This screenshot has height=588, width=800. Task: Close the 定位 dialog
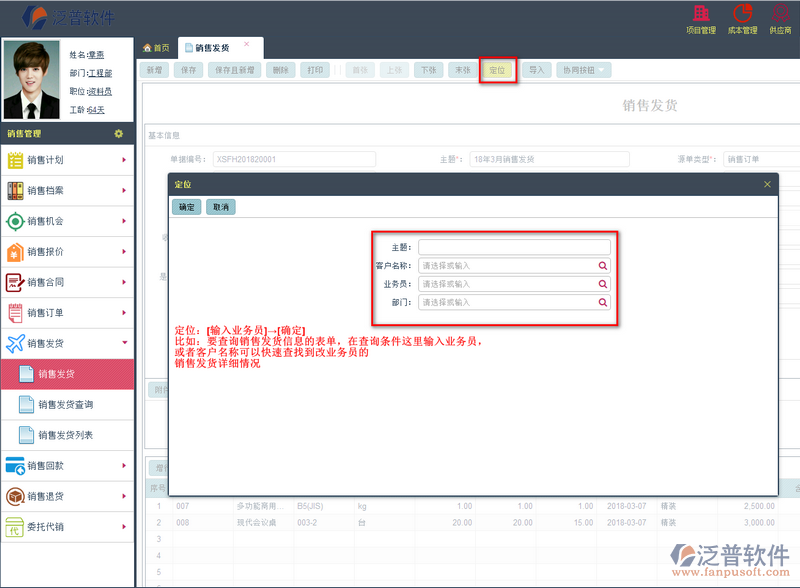[x=767, y=184]
